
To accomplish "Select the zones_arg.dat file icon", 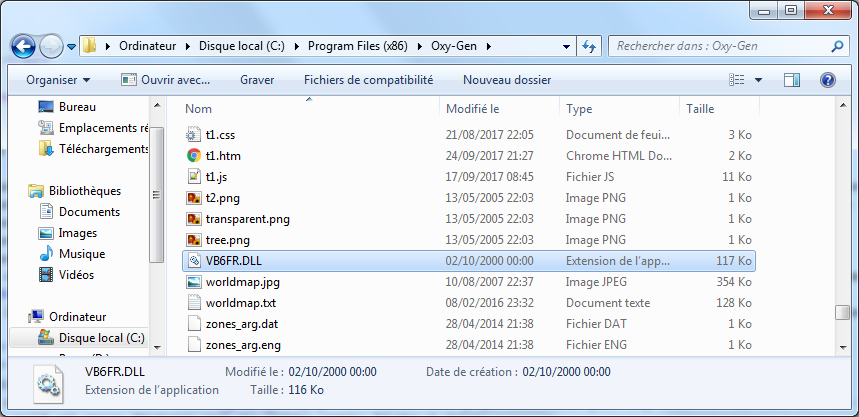I will coord(193,324).
